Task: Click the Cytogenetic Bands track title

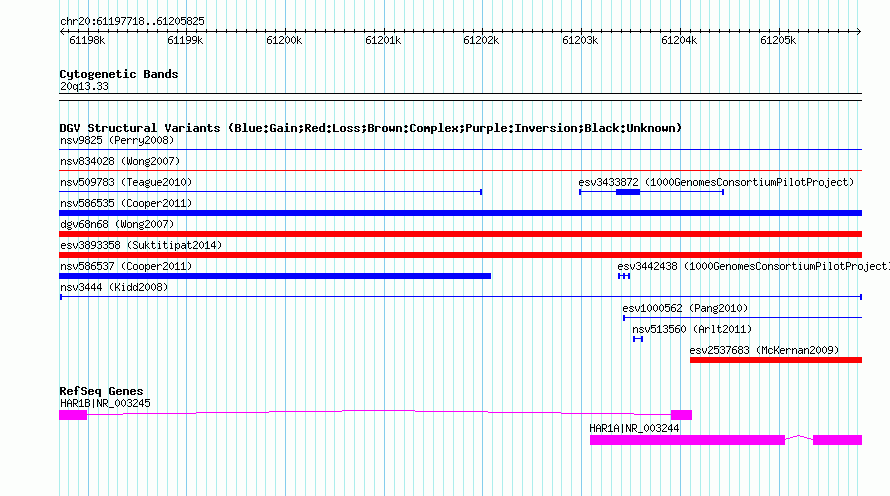Action: tap(119, 74)
